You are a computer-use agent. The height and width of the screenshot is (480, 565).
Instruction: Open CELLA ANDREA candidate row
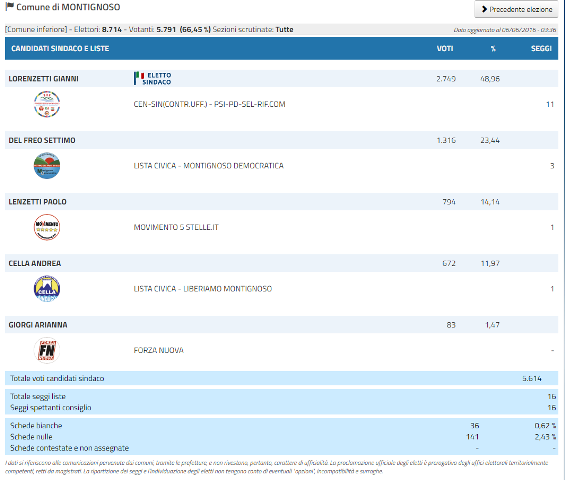pyautogui.click(x=281, y=263)
